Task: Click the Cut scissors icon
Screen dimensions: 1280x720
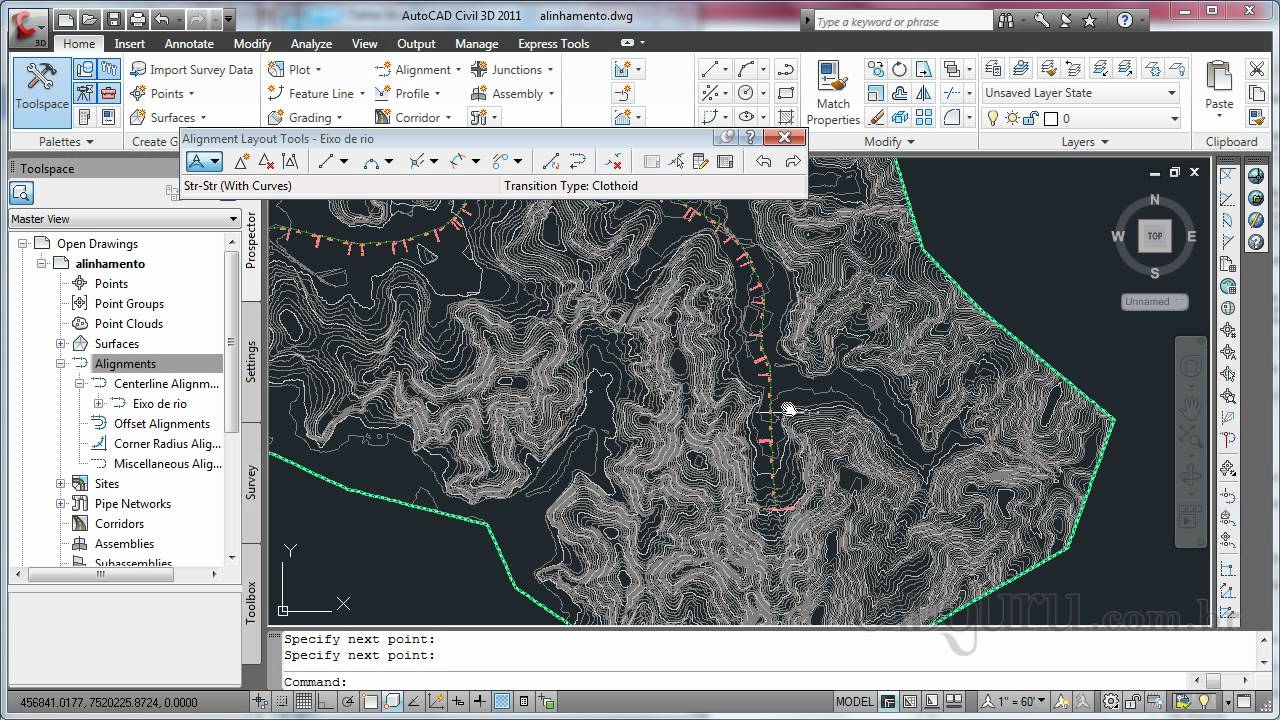Action: click(1257, 69)
